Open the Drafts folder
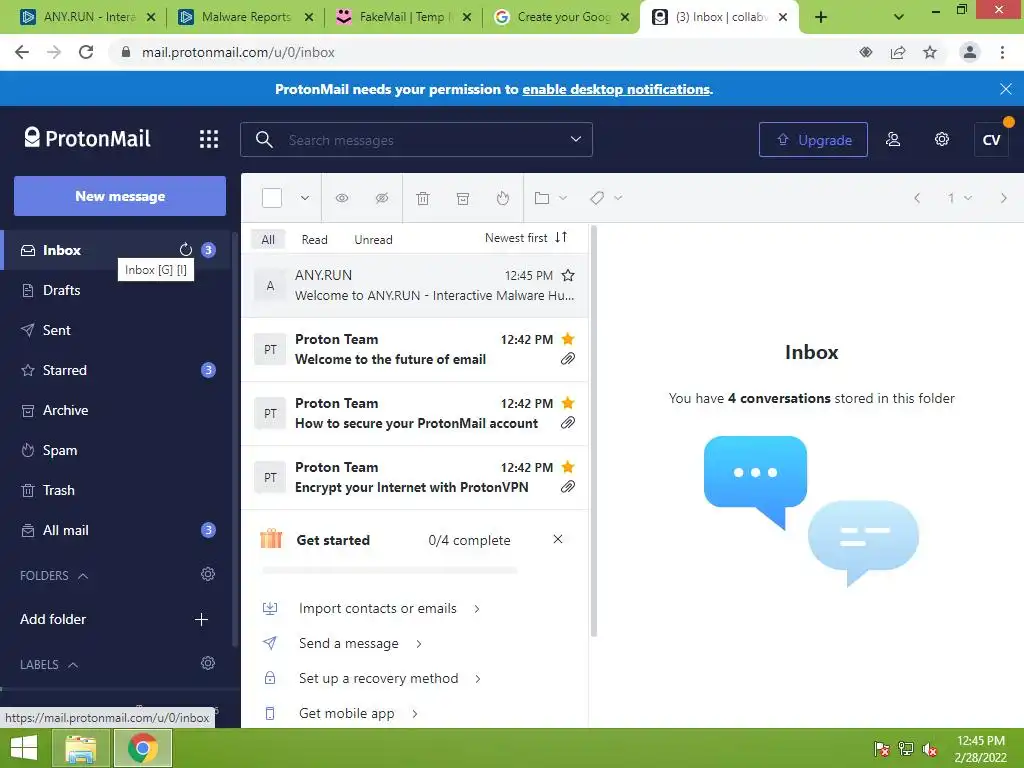Image resolution: width=1024 pixels, height=768 pixels. click(116, 290)
